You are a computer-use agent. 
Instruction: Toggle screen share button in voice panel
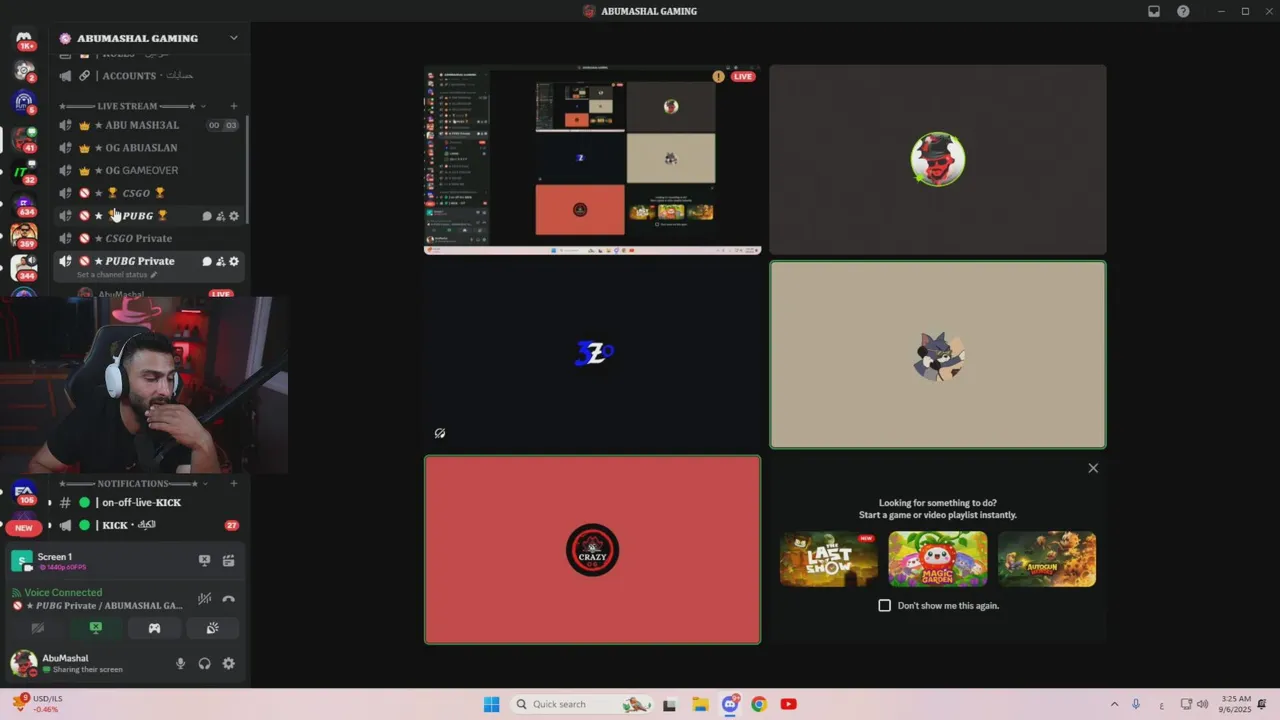[96, 628]
